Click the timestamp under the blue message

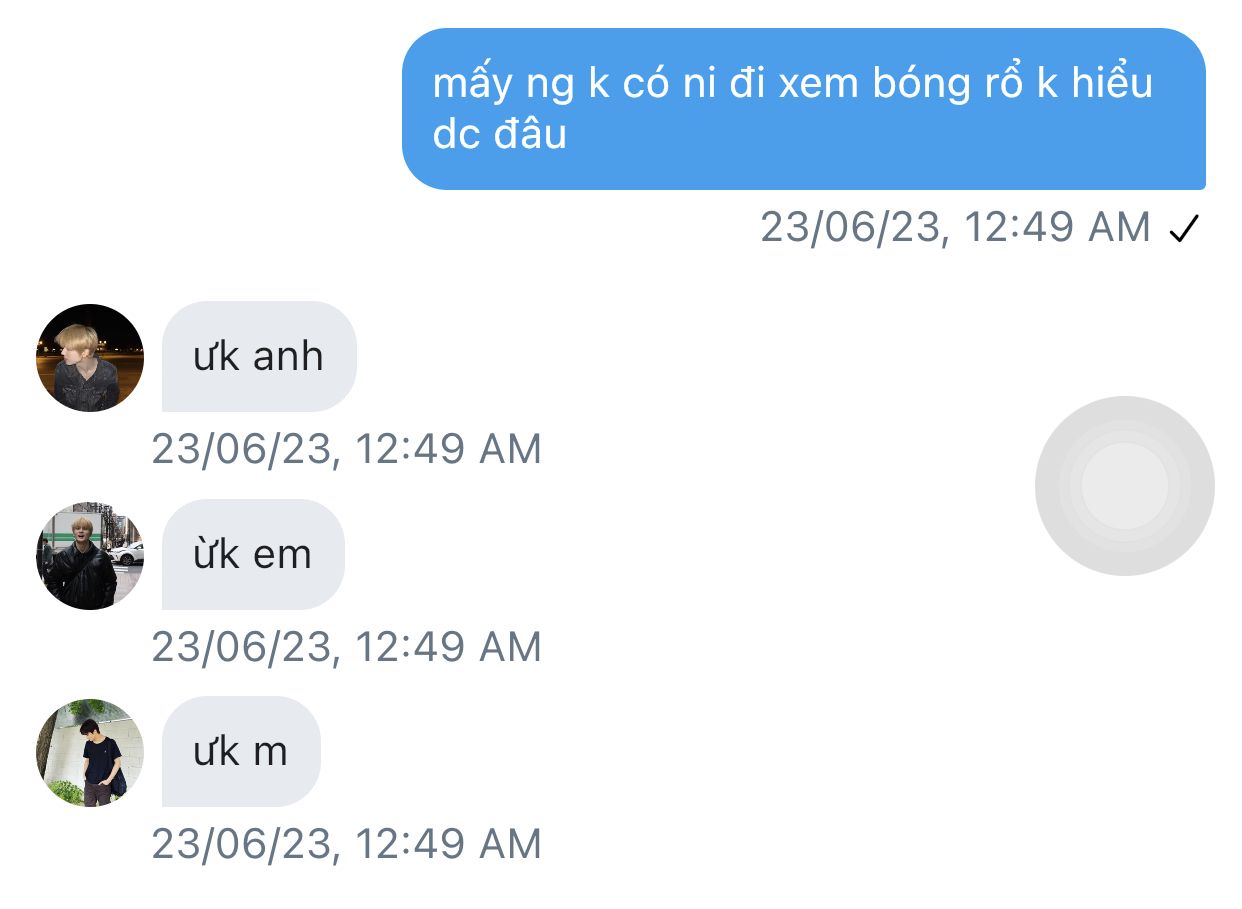point(955,228)
